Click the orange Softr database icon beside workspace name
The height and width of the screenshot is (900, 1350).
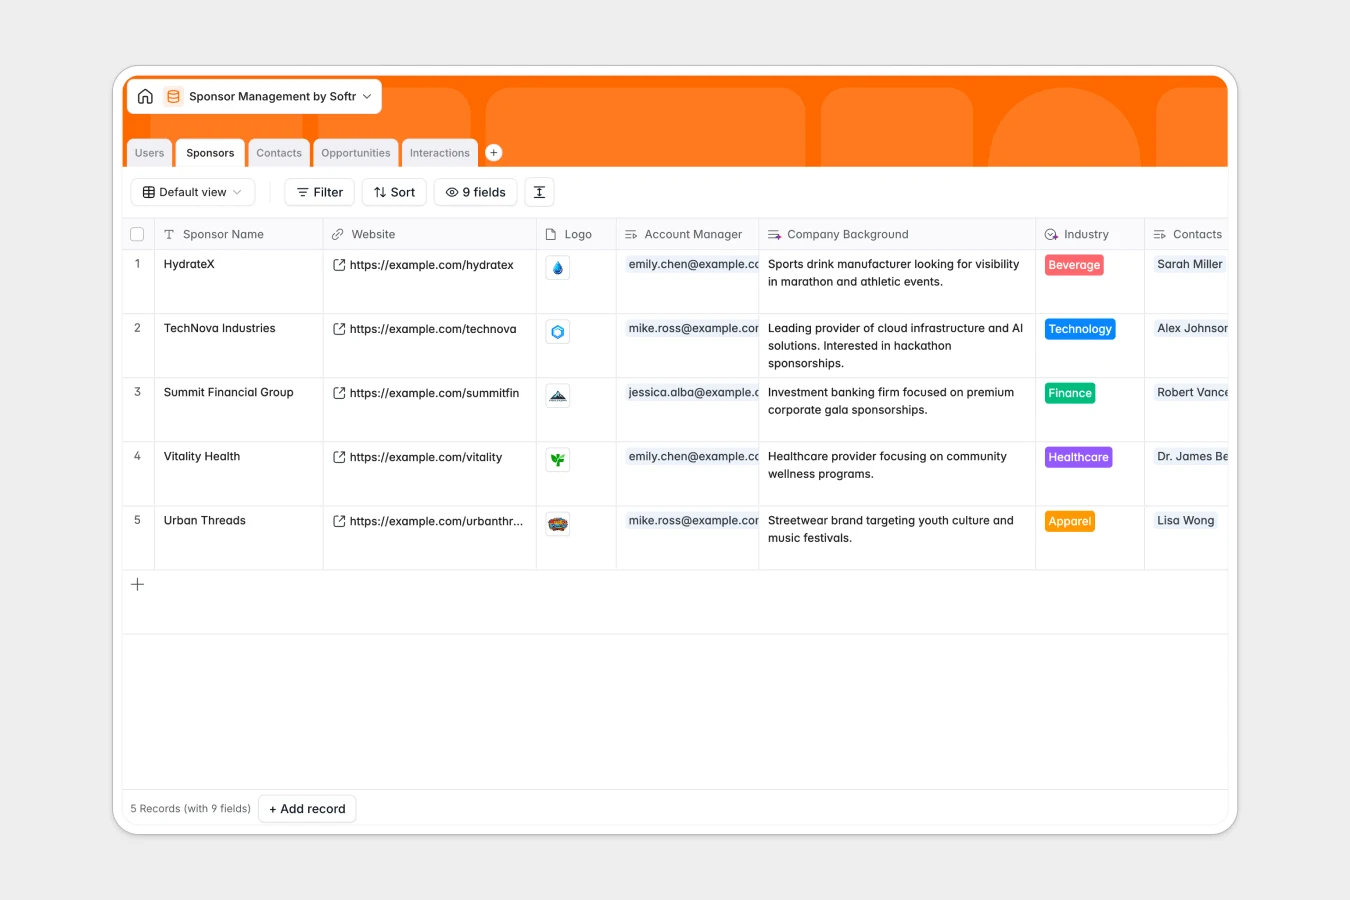point(173,96)
